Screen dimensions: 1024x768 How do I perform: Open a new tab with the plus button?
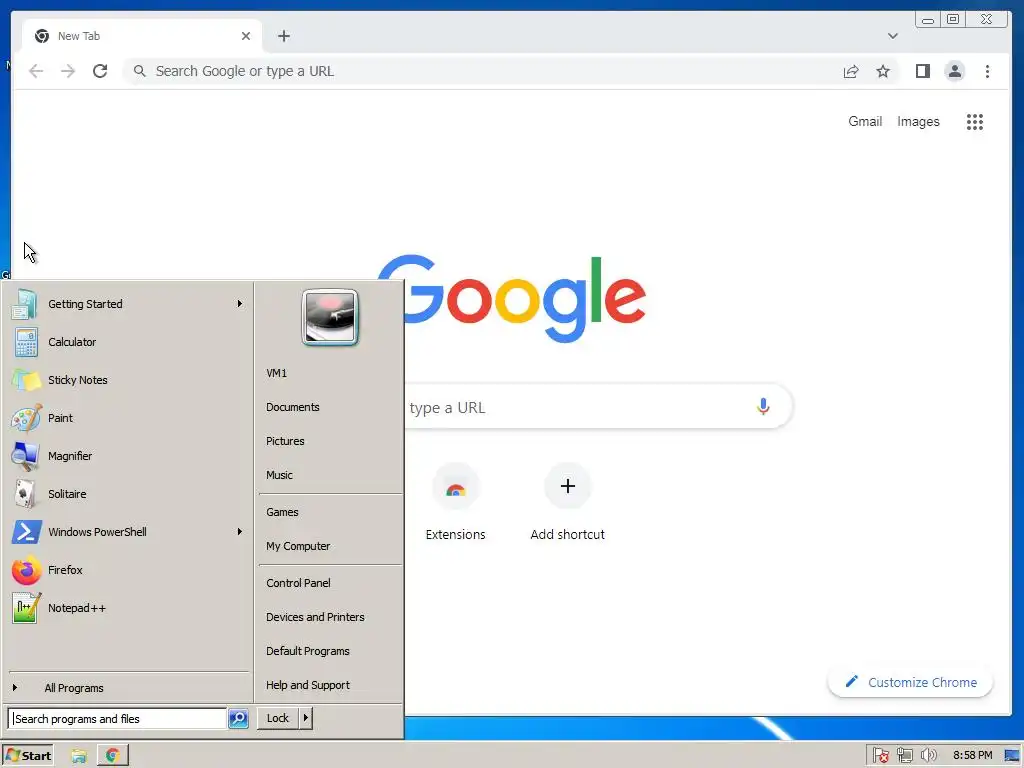pos(283,36)
